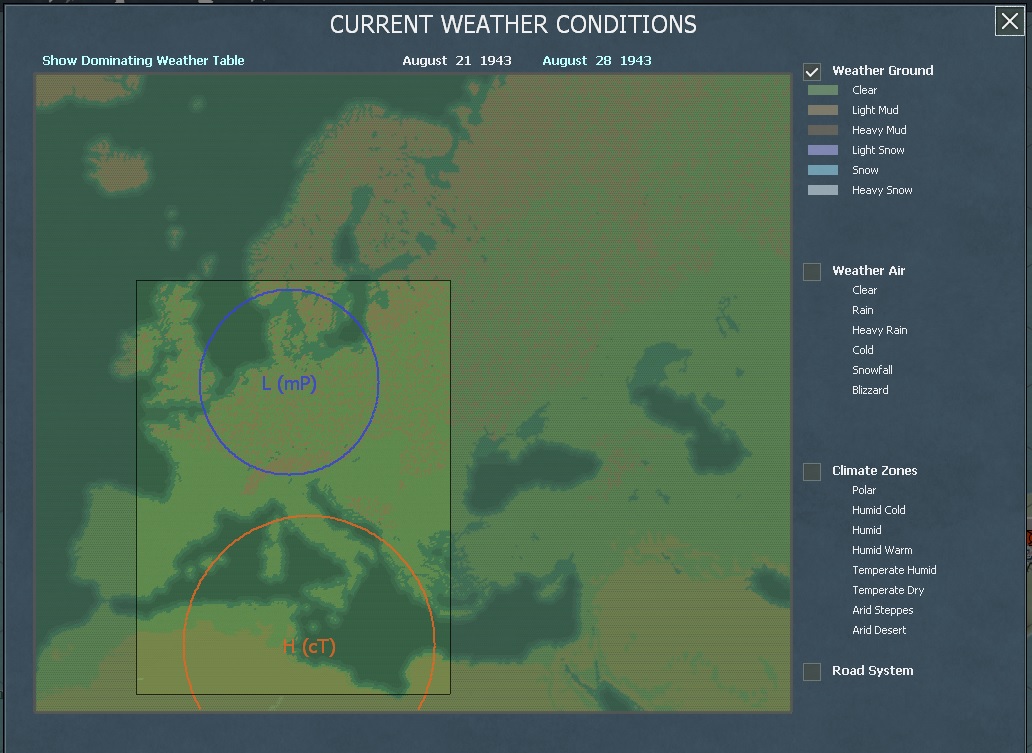
Task: Select the Arid Desert climate zone label
Action: [878, 630]
